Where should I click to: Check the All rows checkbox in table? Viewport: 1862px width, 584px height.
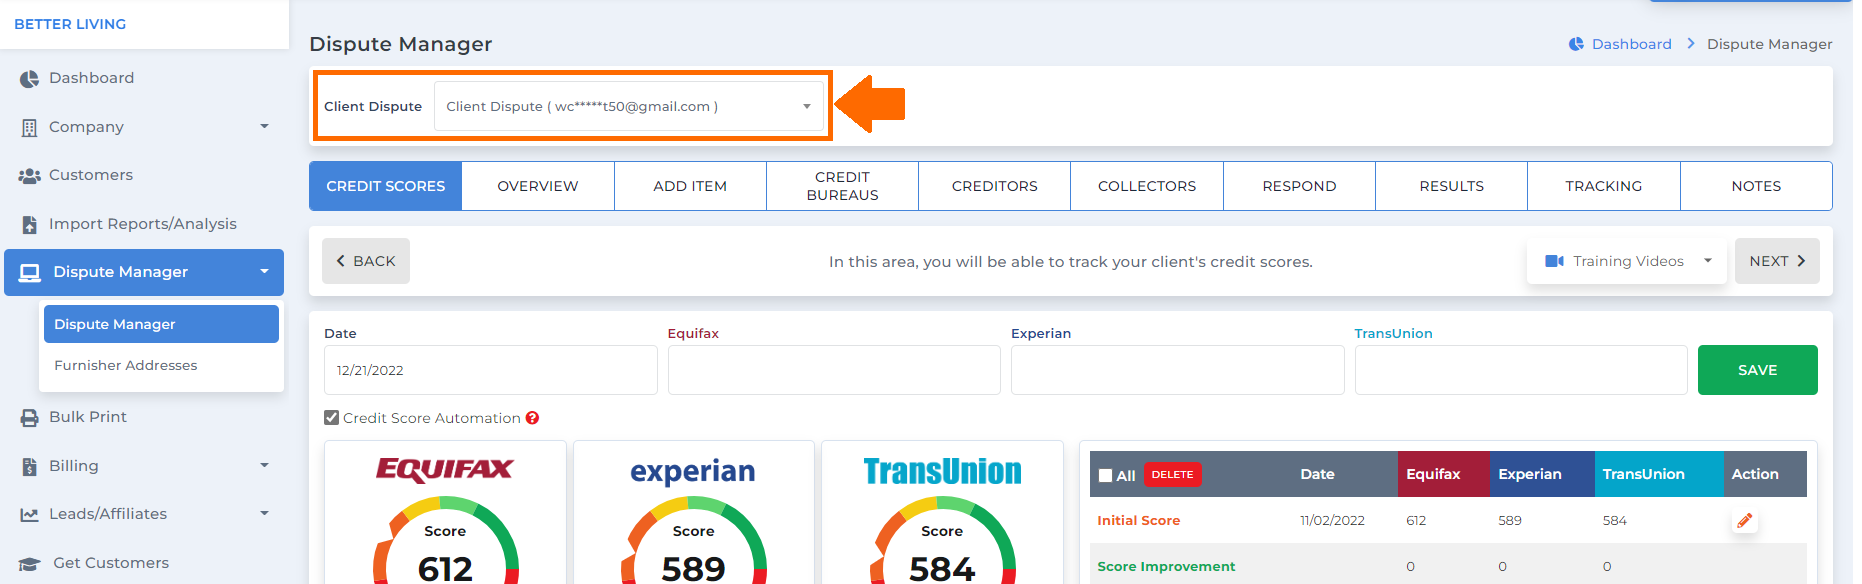pos(1105,476)
